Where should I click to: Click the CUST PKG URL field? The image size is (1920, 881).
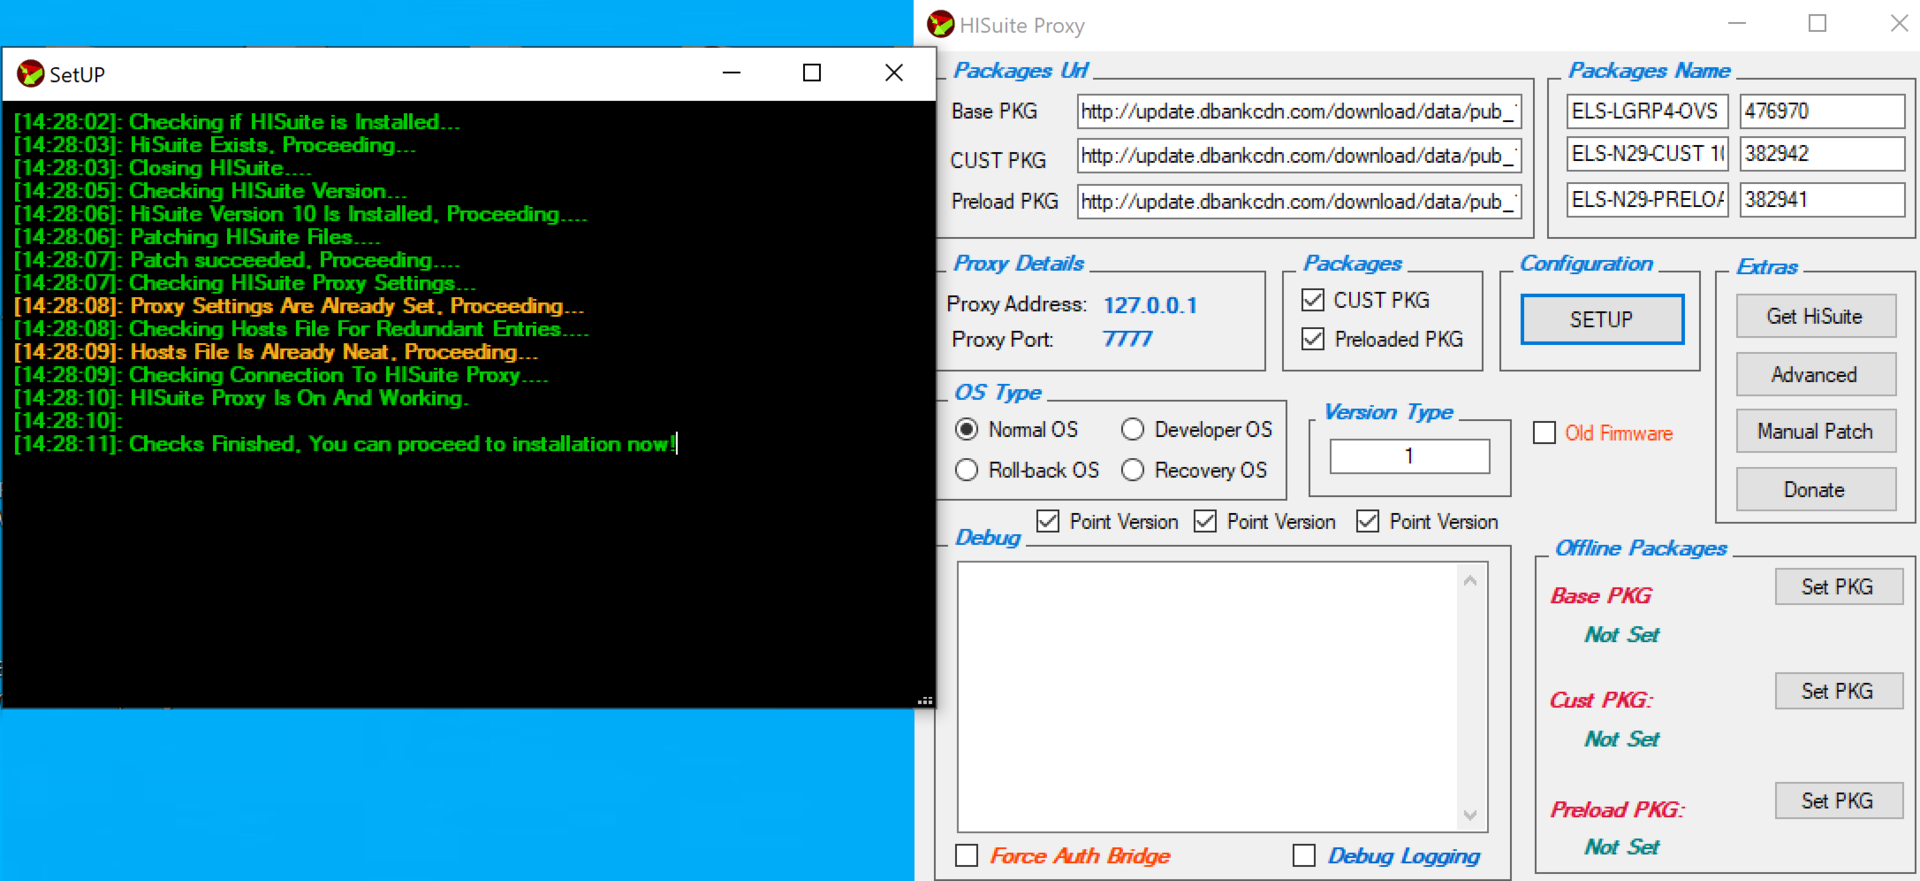1299,155
